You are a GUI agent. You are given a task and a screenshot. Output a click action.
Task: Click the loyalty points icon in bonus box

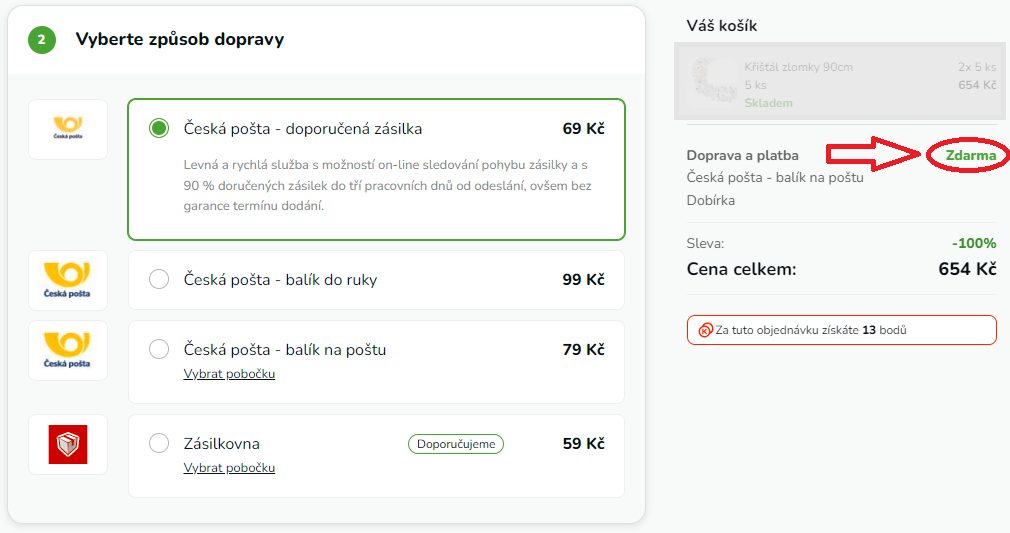[x=705, y=330]
